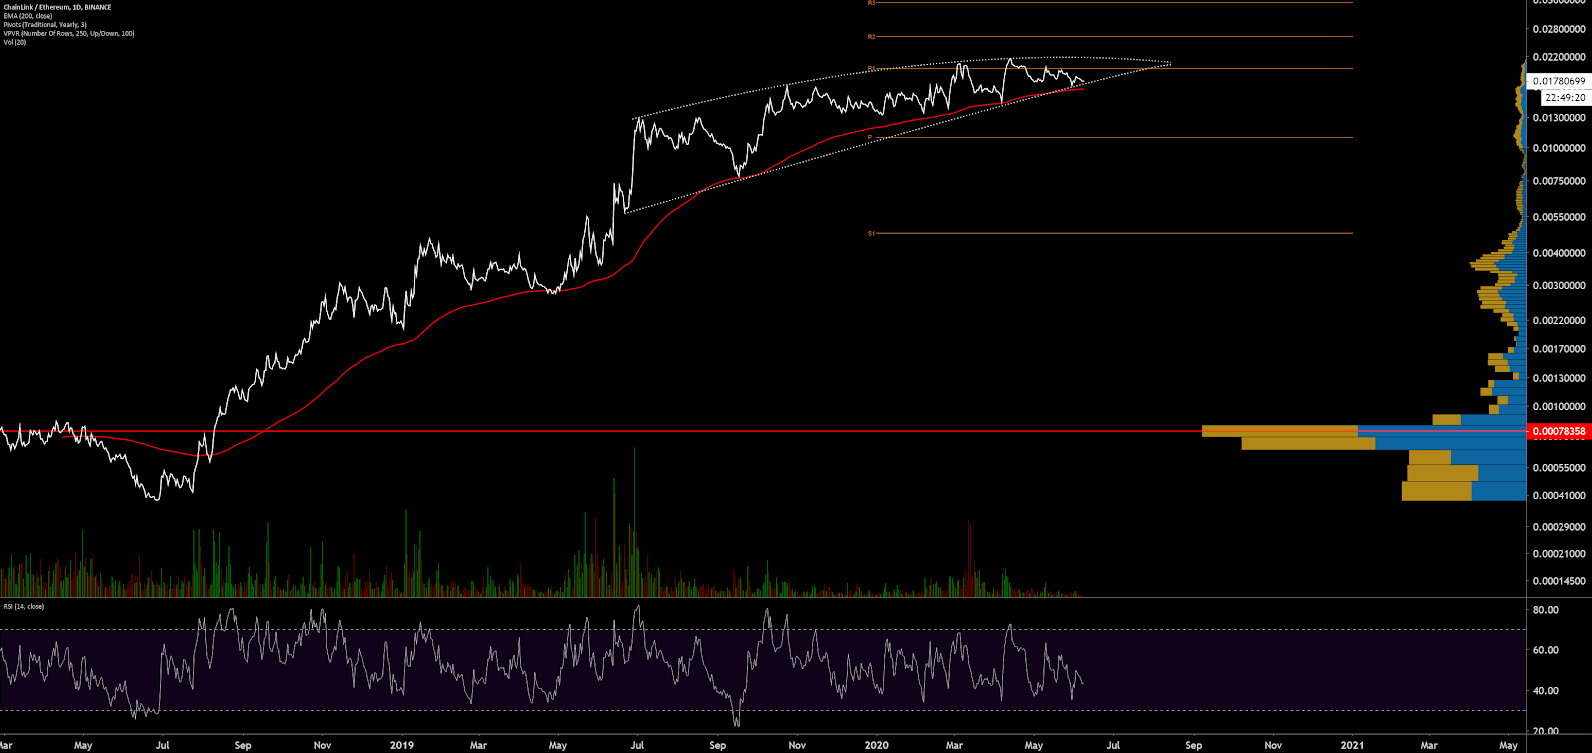Select the VPVR indicator legend entry
1592x753 pixels.
click(x=69, y=34)
